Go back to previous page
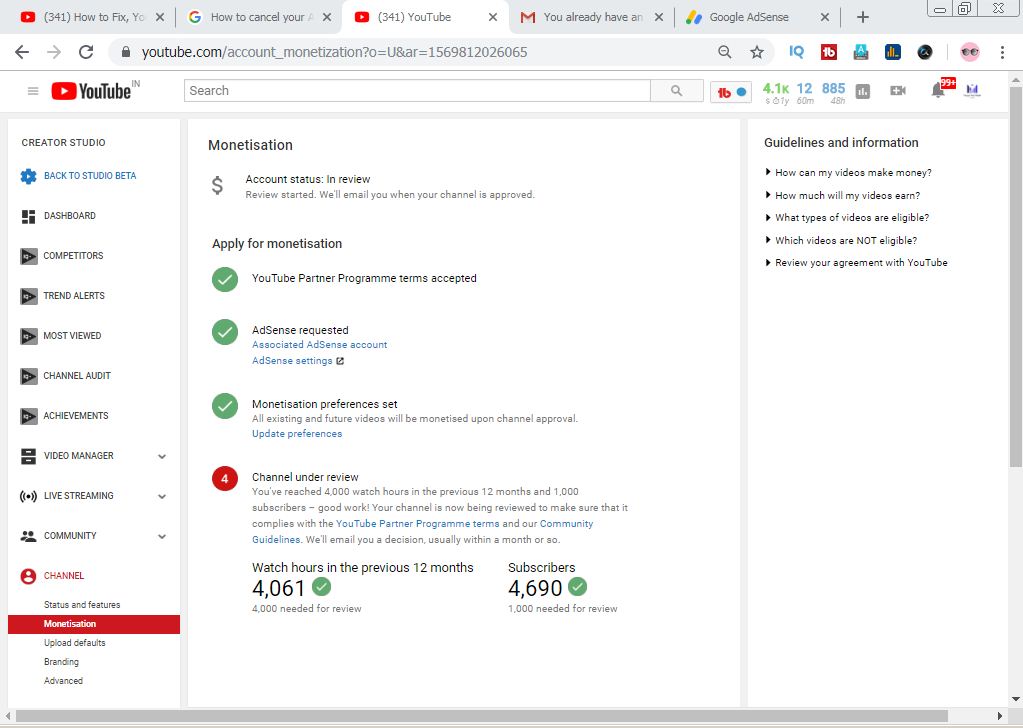The width and height of the screenshot is (1023, 728). tap(22, 52)
